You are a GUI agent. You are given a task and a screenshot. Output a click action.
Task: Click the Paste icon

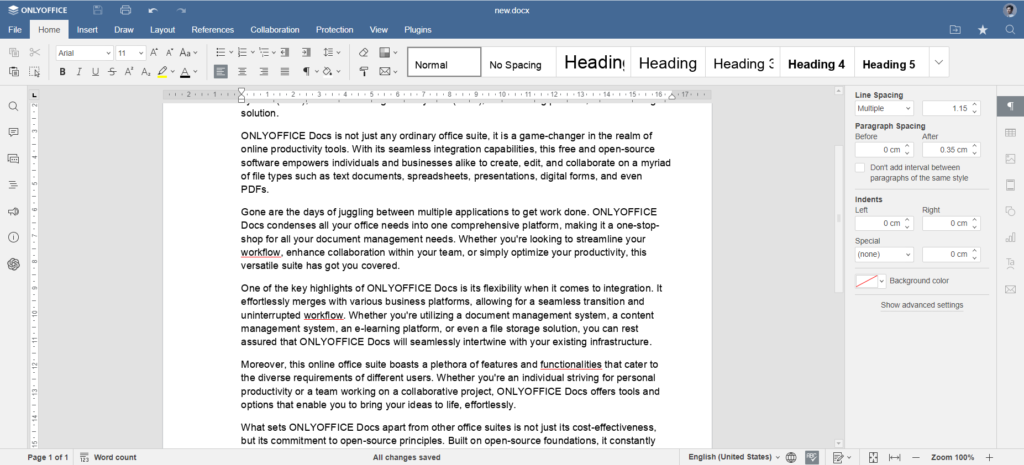coord(14,71)
